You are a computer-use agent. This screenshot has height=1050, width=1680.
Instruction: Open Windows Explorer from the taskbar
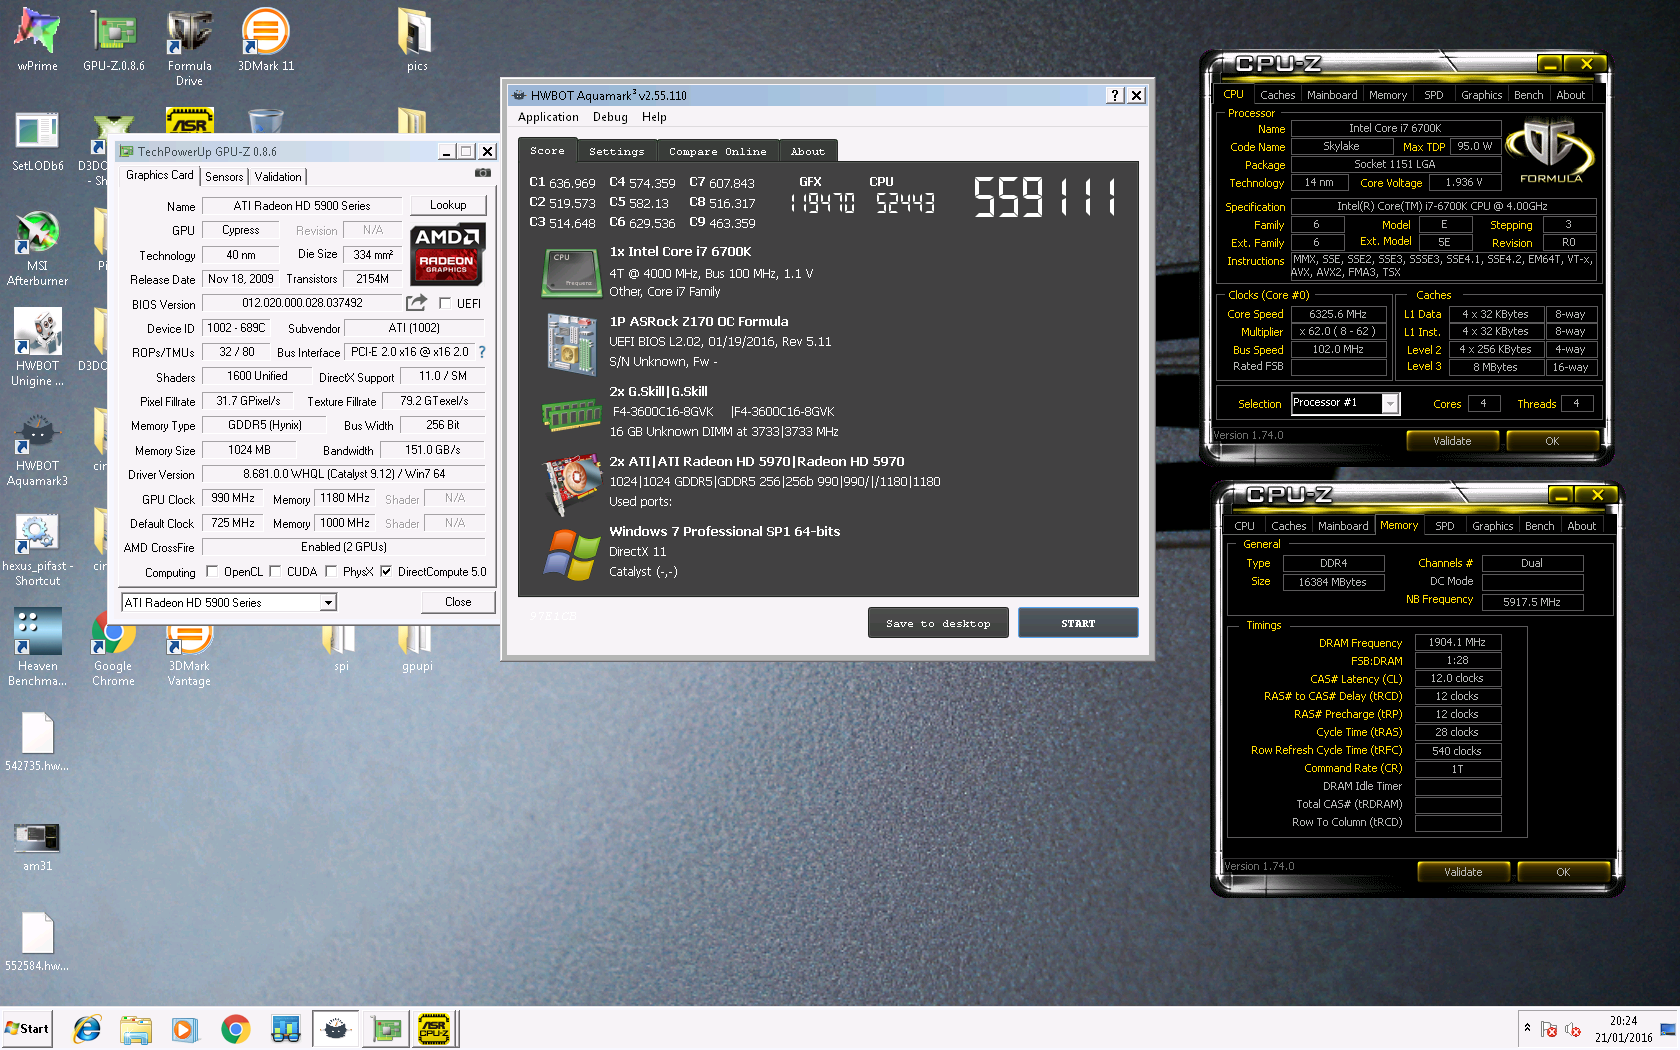tap(136, 1028)
